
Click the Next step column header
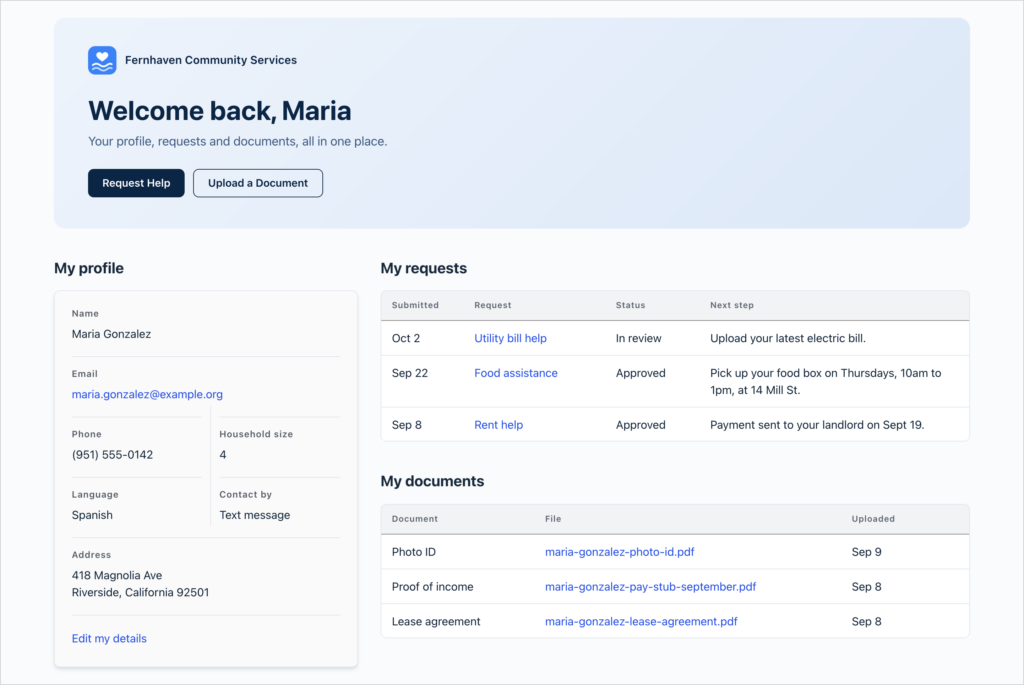pos(731,305)
